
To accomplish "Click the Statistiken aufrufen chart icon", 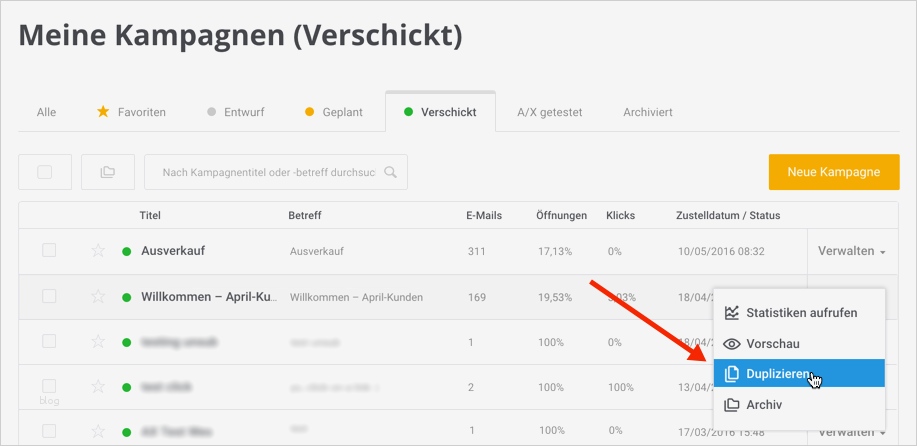I will [x=732, y=313].
